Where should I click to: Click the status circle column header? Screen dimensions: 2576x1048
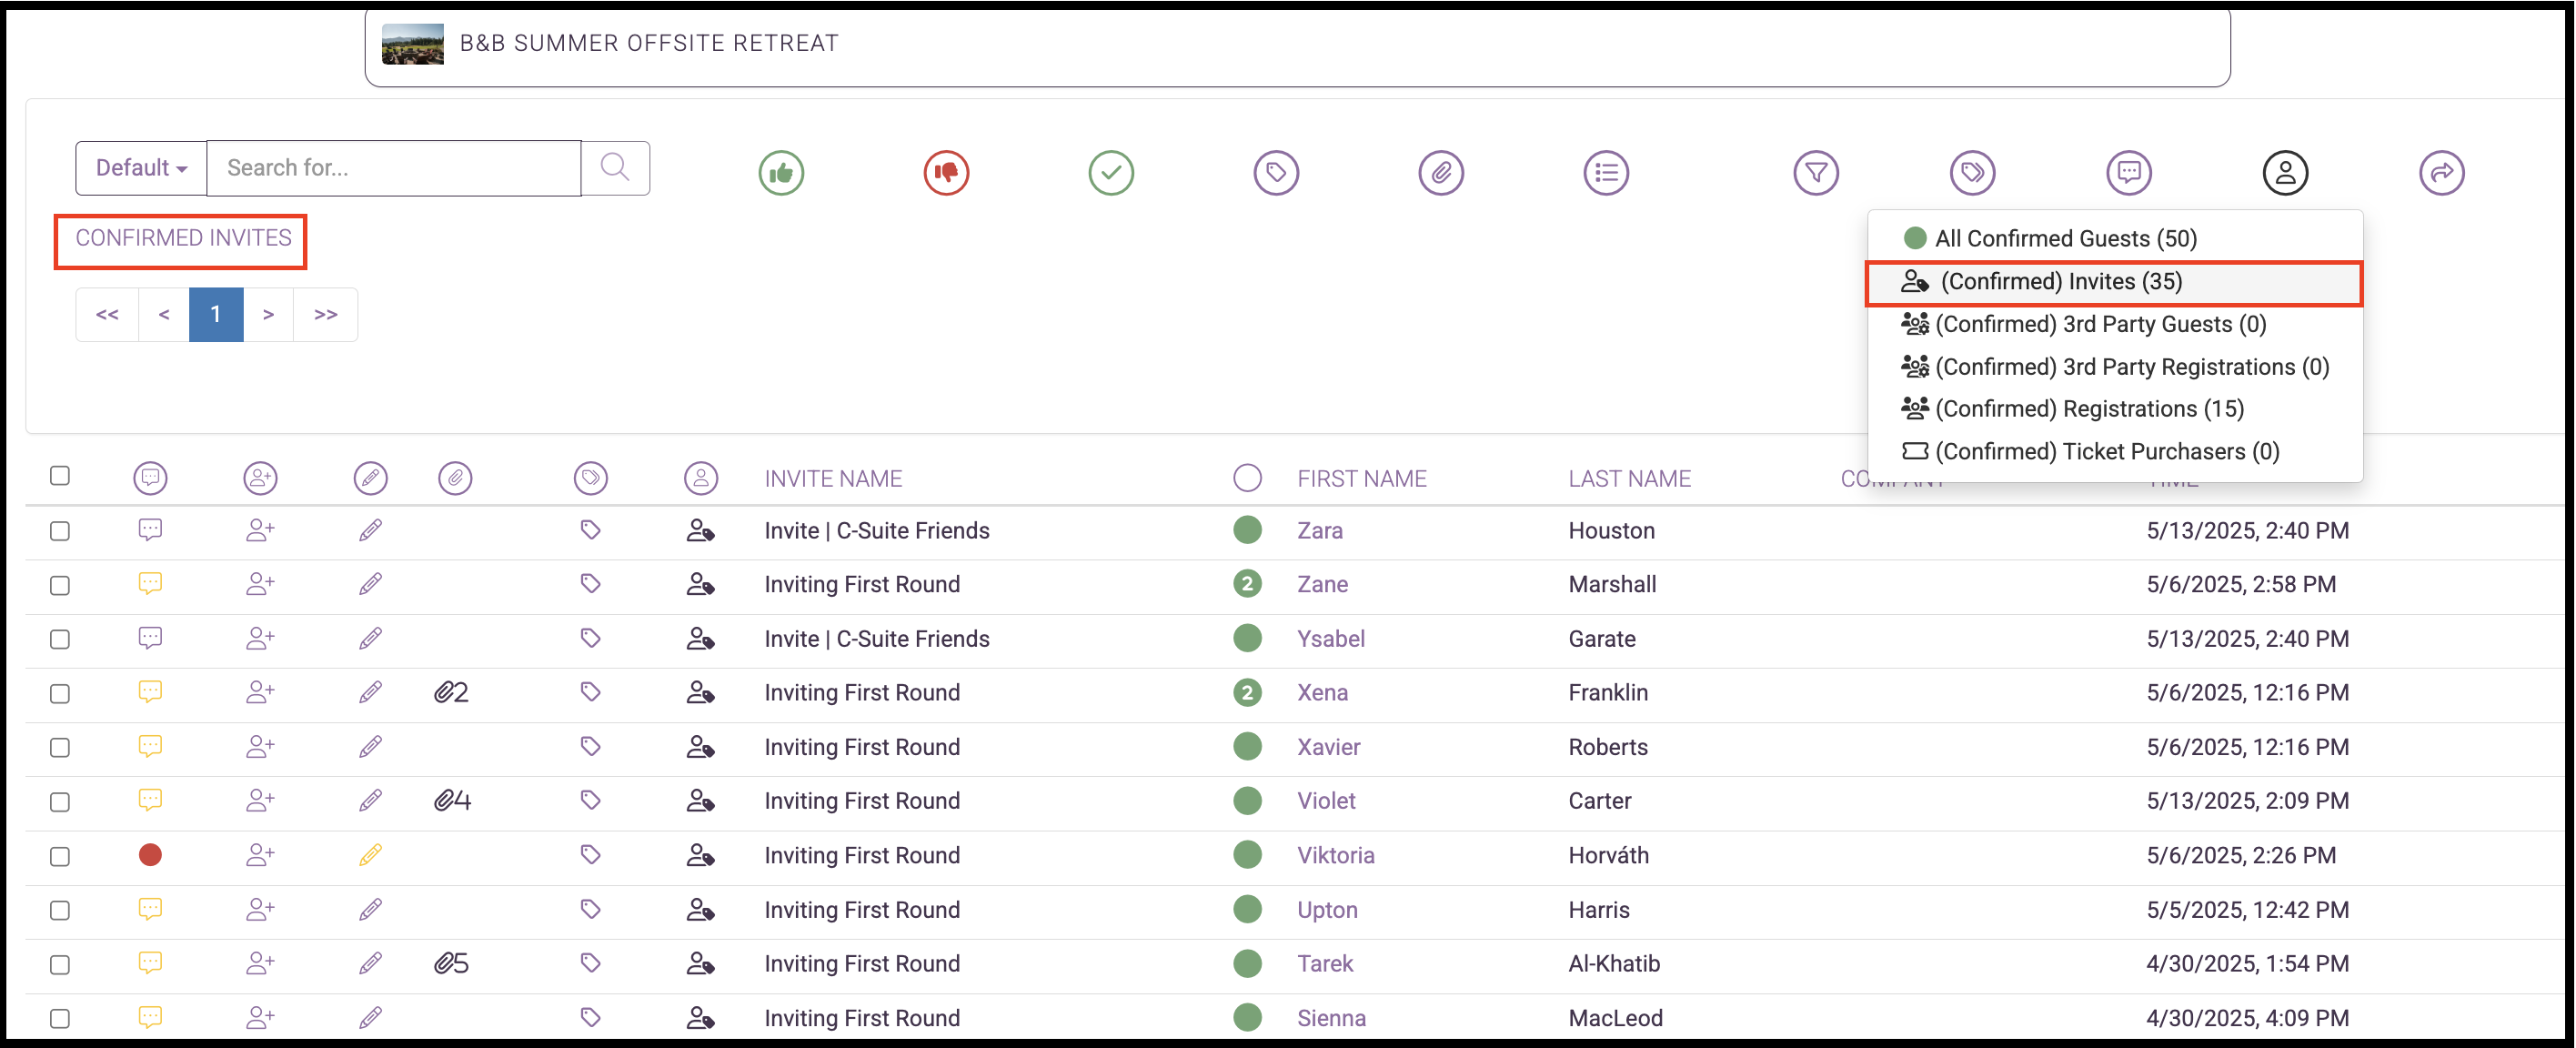[x=1247, y=478]
